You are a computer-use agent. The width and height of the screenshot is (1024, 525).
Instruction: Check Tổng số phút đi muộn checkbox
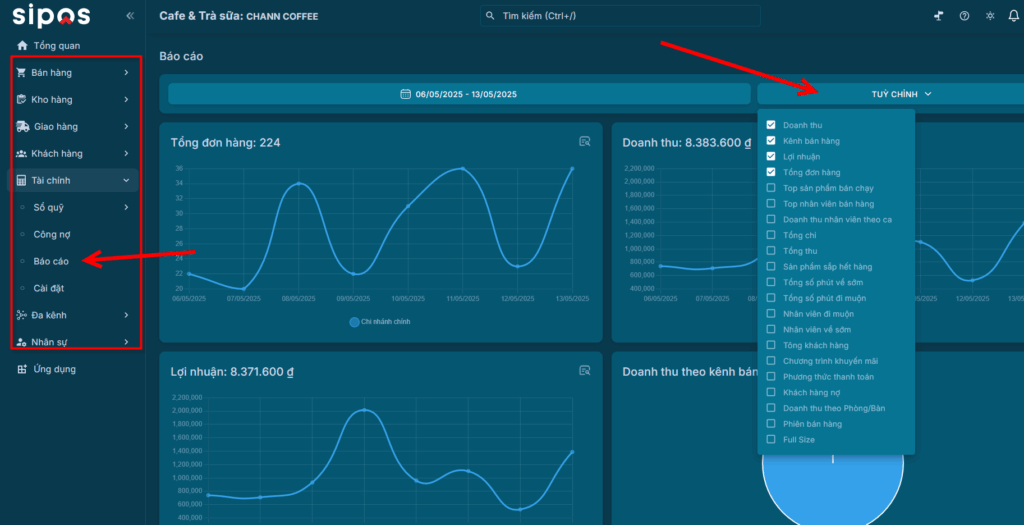(x=771, y=298)
